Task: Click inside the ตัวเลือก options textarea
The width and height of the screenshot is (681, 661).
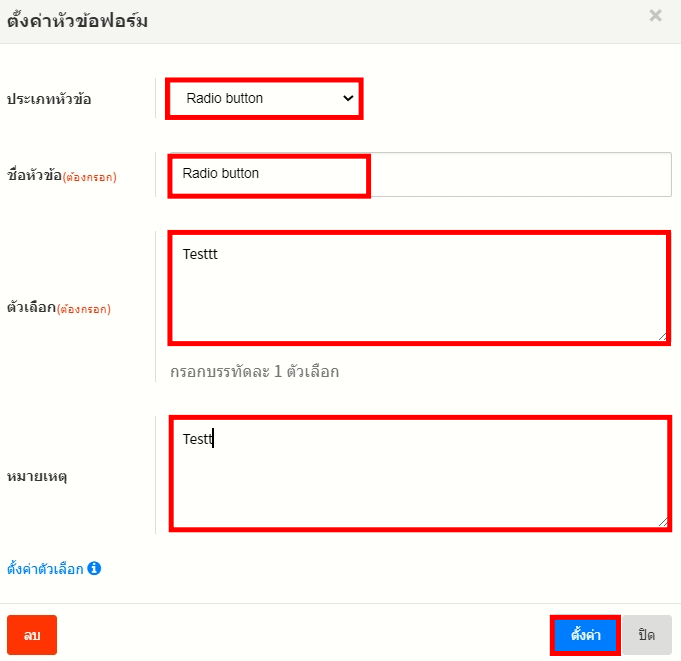Action: click(418, 288)
